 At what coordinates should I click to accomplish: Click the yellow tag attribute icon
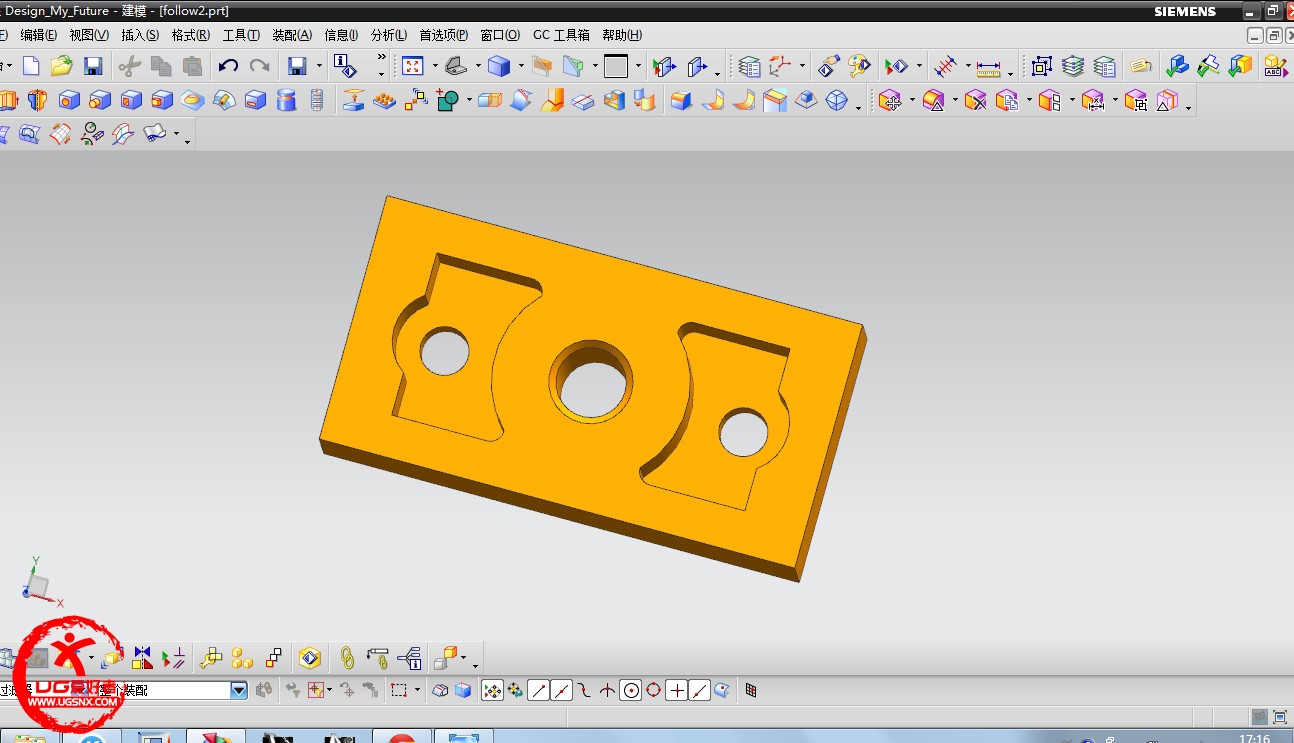tap(1141, 67)
